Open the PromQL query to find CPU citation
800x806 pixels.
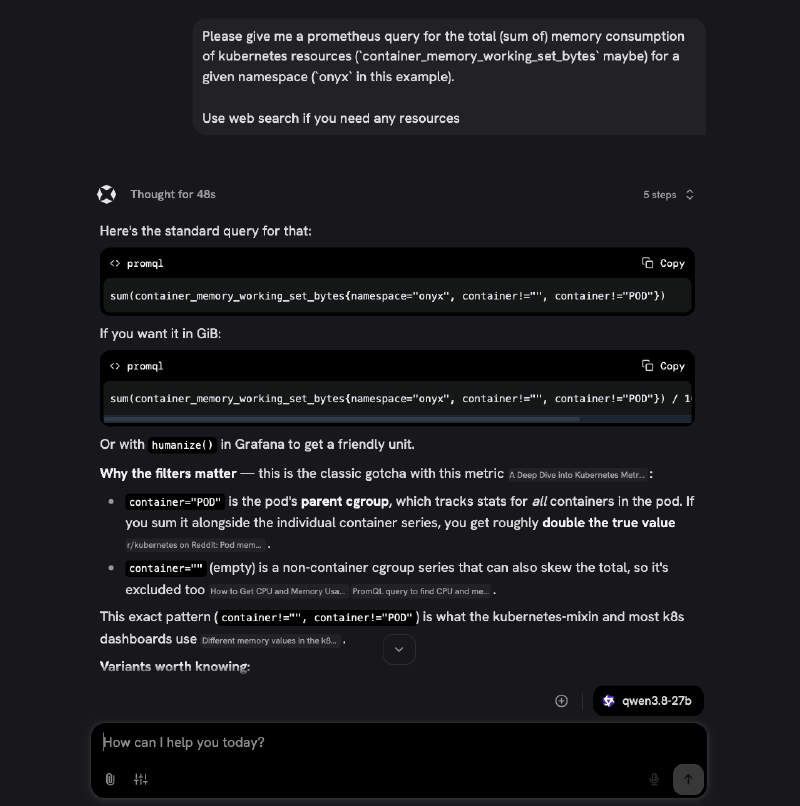tap(421, 591)
